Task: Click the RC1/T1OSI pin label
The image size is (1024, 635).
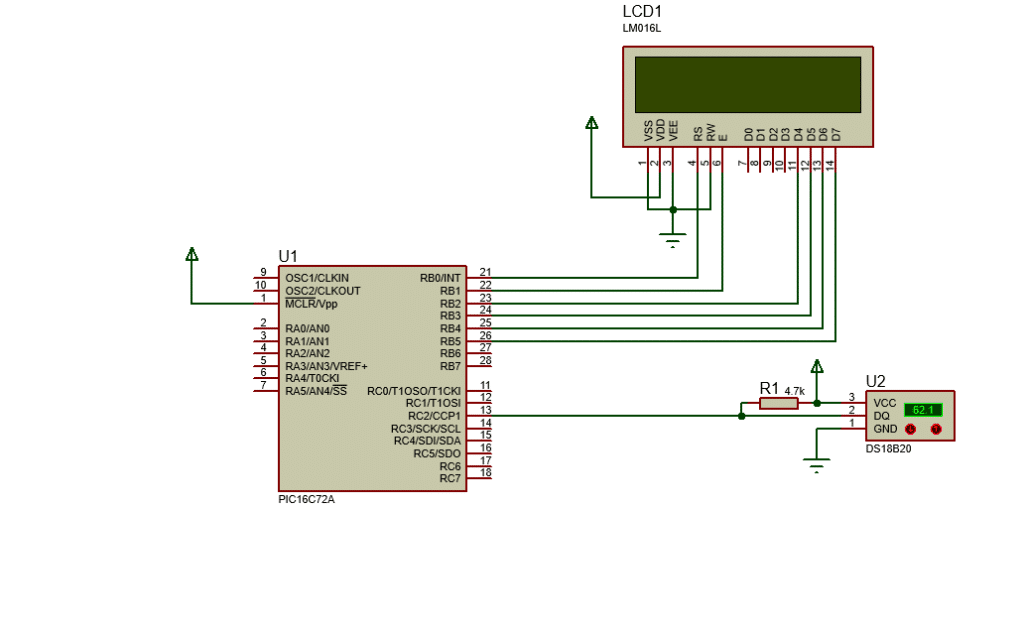Action: (x=433, y=403)
